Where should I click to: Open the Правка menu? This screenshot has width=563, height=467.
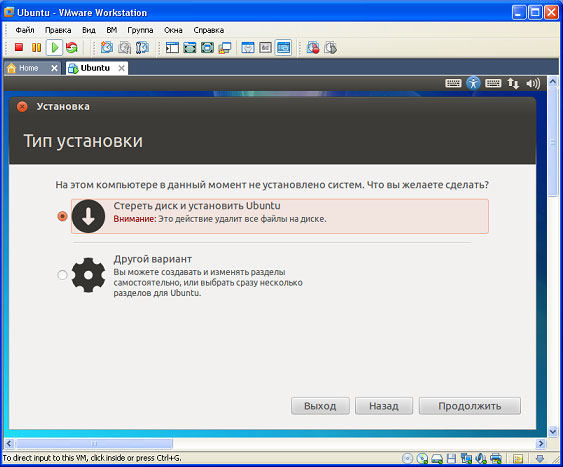58,30
